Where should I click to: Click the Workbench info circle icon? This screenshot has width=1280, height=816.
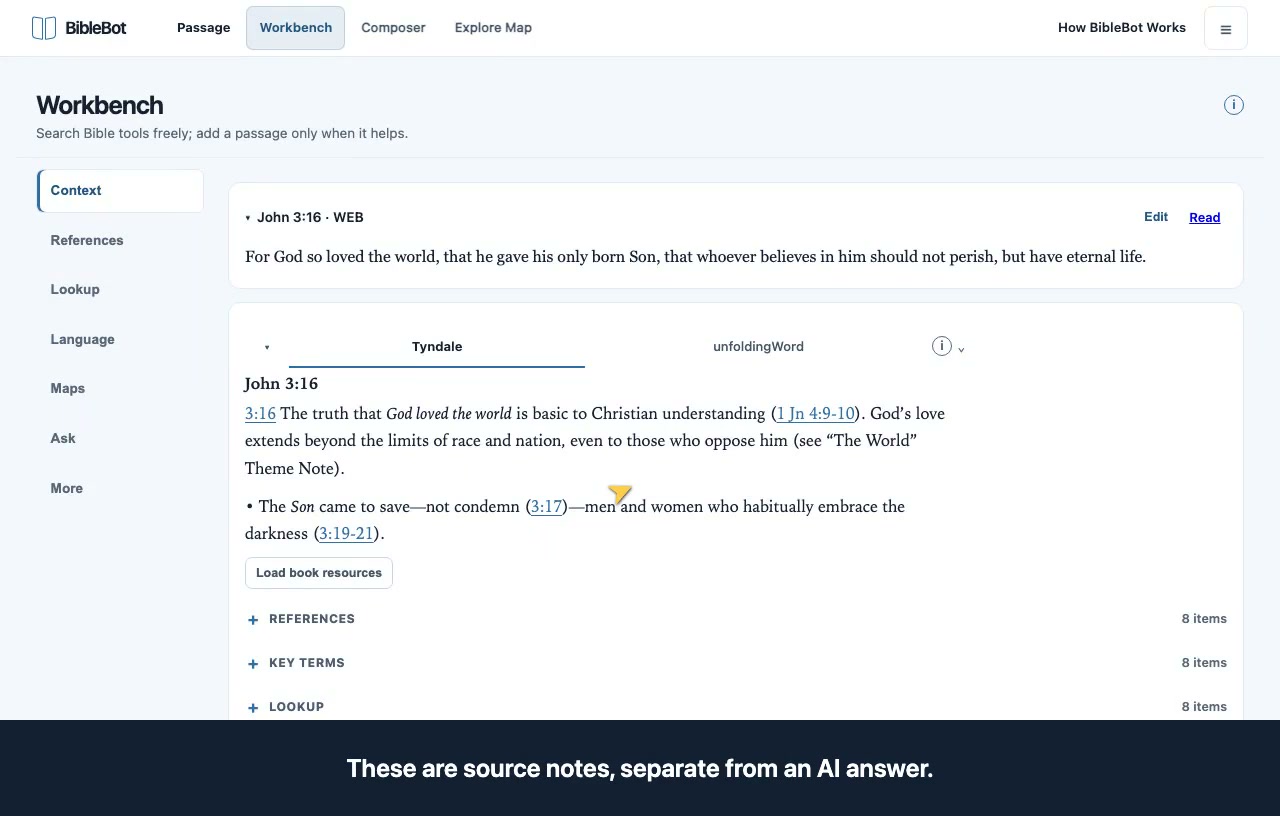pyautogui.click(x=1234, y=105)
